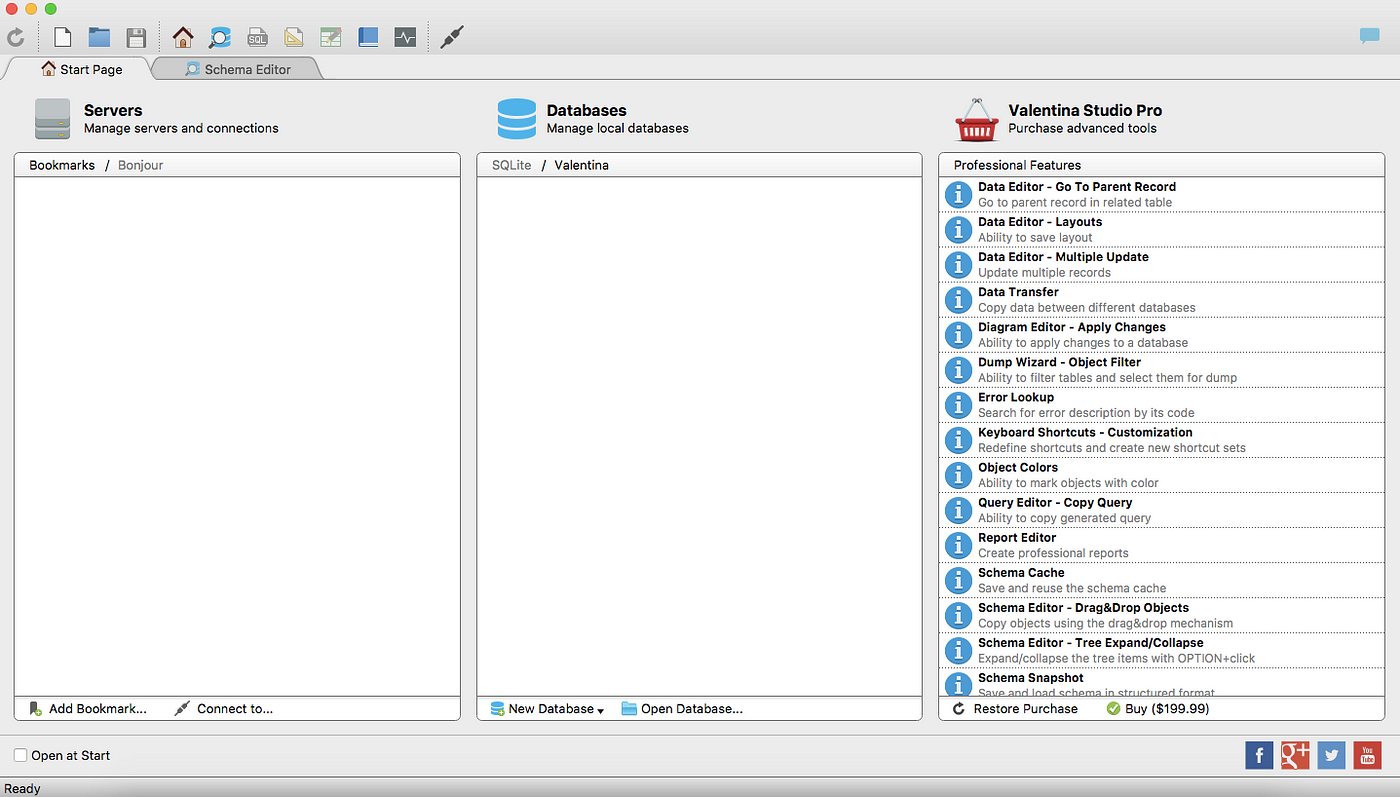The image size is (1400, 797).
Task: Select Diagram Editor - Apply Changes feature
Action: pos(1162,334)
